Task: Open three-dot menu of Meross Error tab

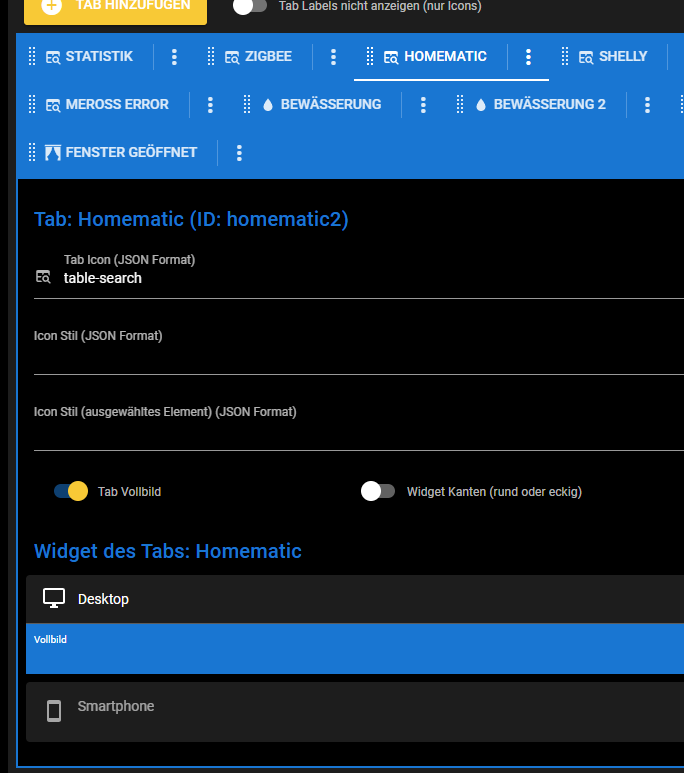Action: (210, 105)
